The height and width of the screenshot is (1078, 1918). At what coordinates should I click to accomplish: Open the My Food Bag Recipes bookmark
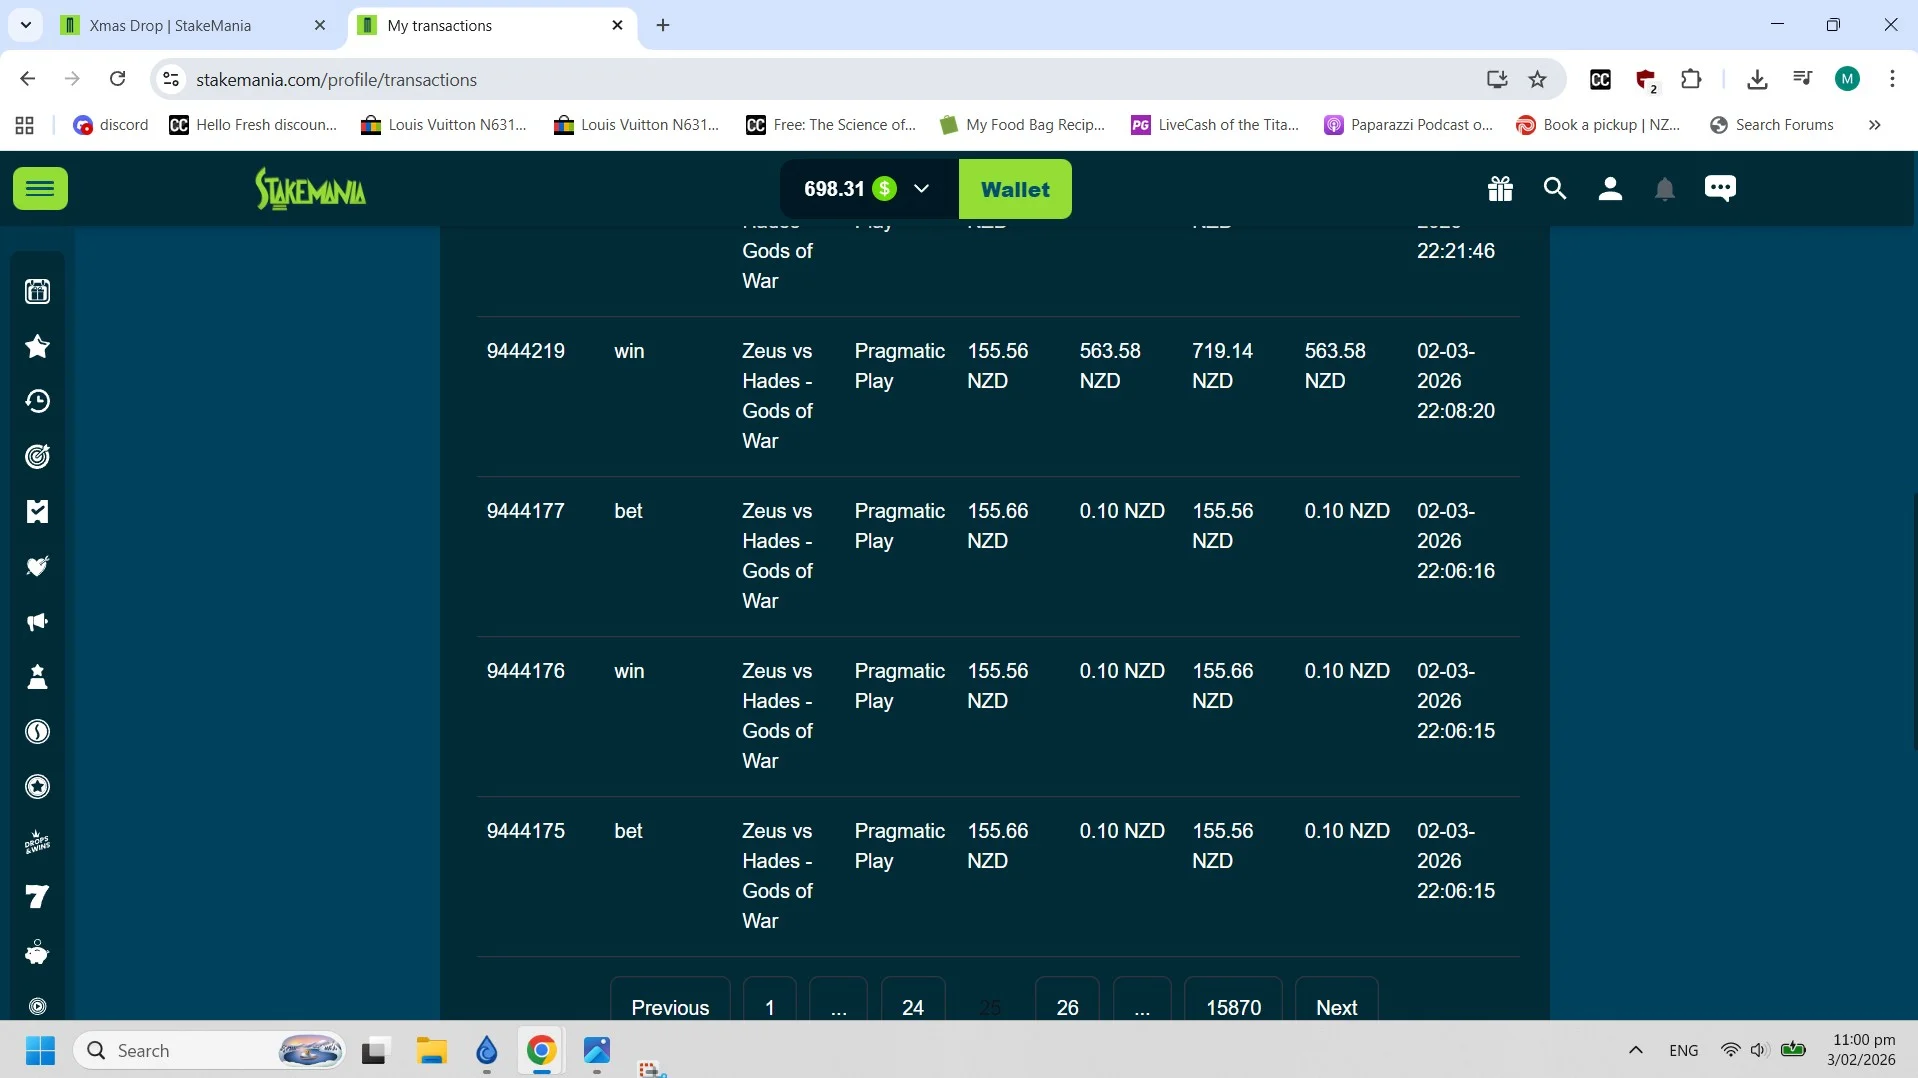(x=1023, y=125)
